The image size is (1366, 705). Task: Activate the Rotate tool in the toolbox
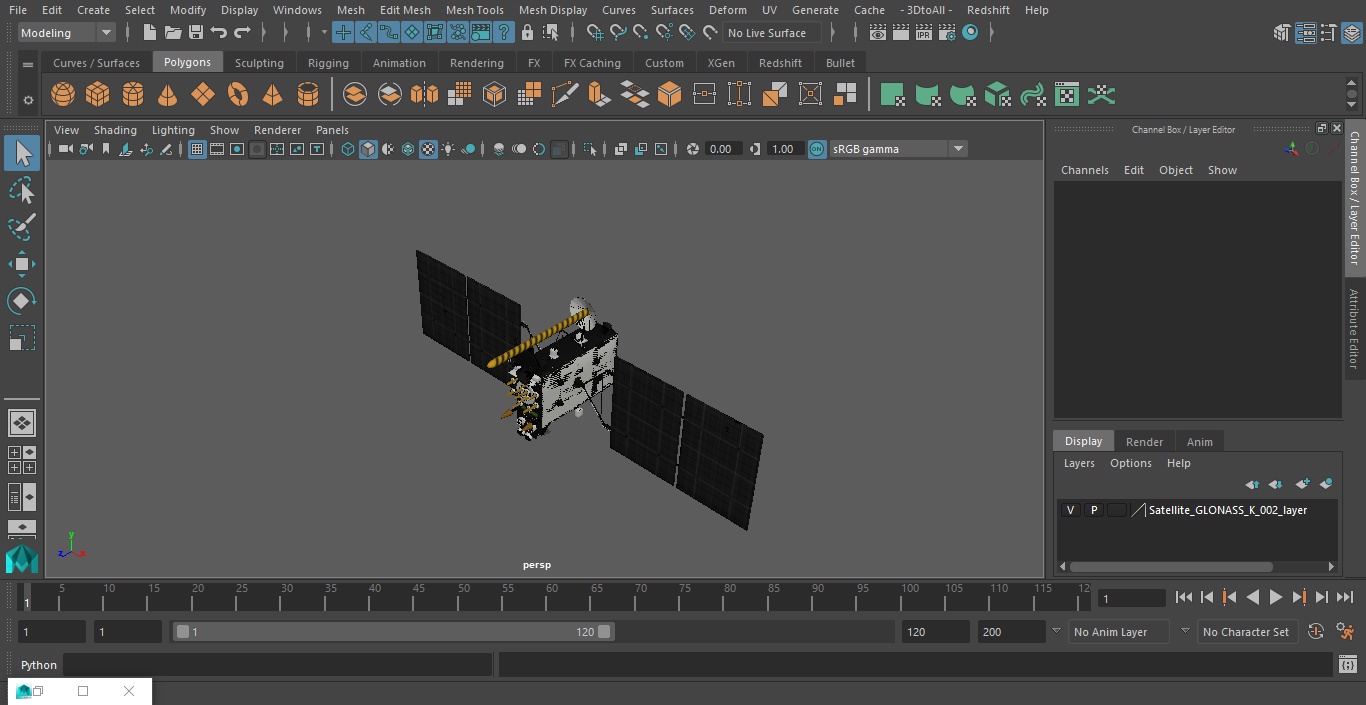[22, 301]
